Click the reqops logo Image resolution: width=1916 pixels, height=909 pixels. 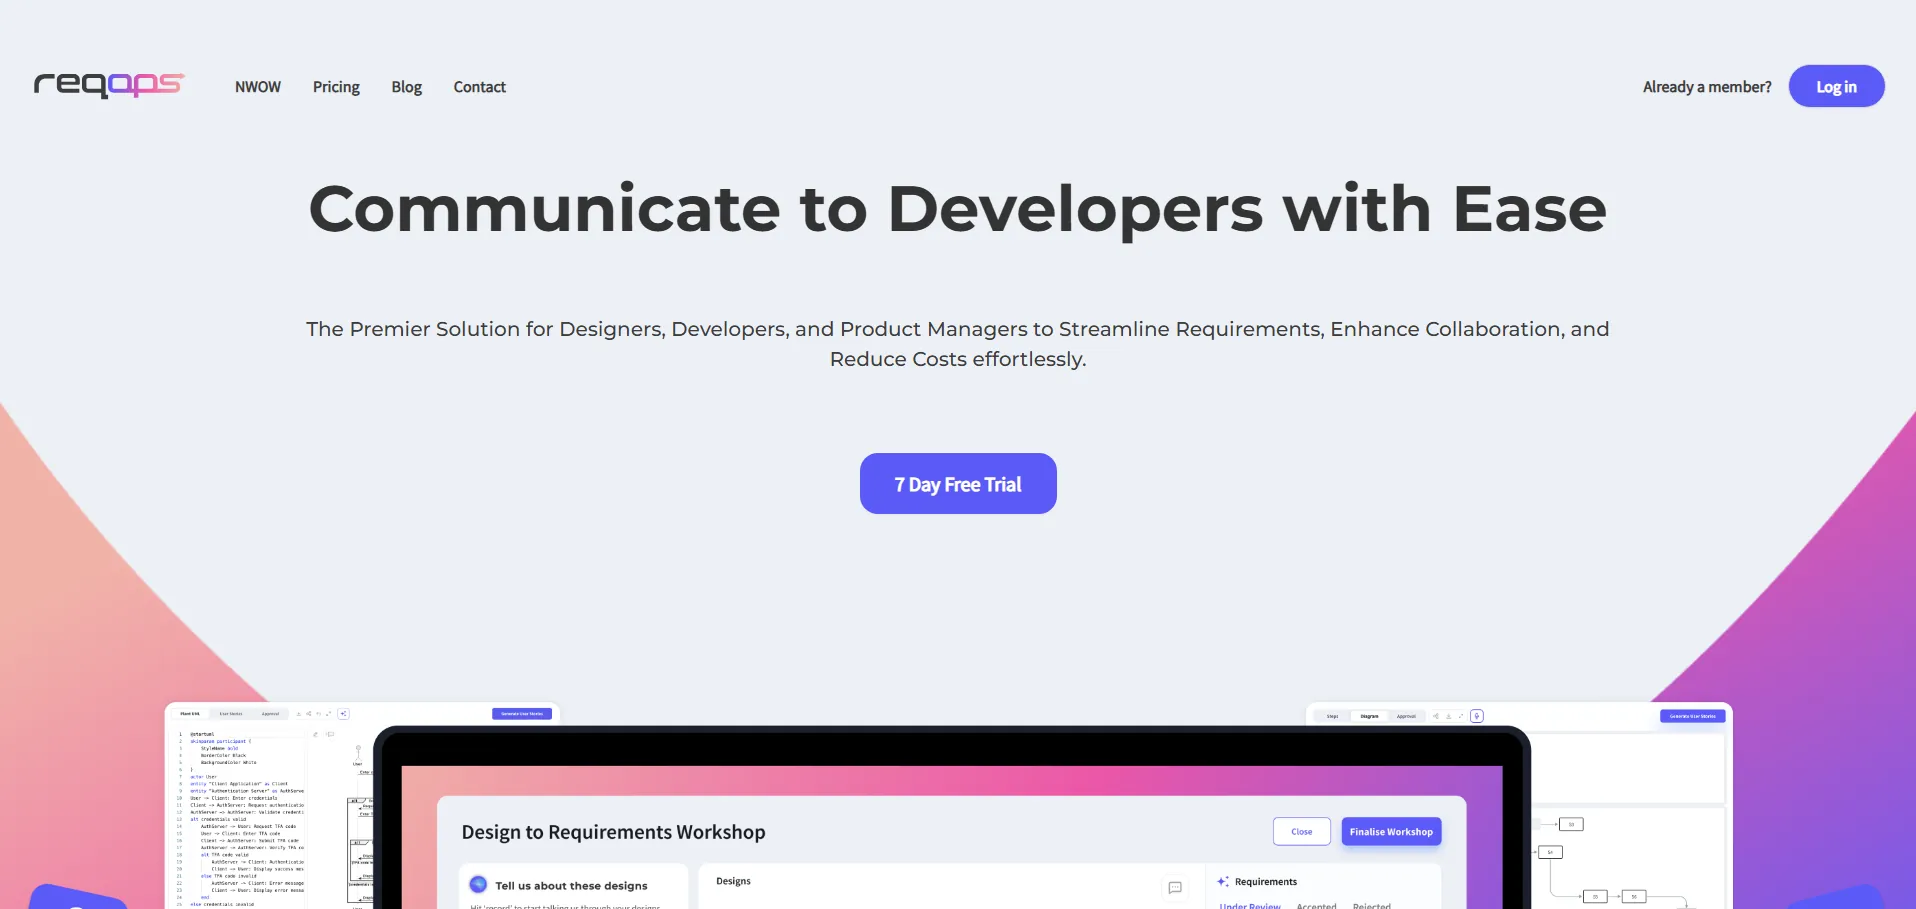click(109, 85)
